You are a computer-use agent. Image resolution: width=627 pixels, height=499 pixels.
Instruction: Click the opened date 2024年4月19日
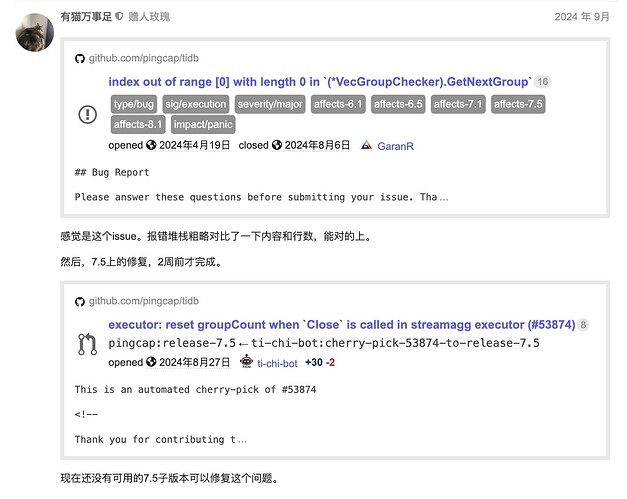click(194, 145)
